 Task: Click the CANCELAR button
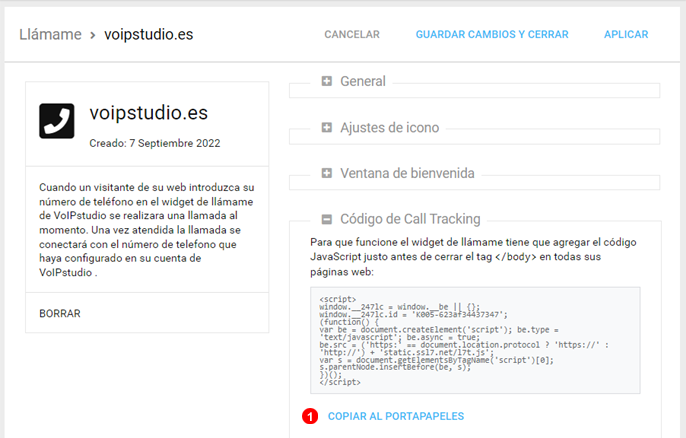pyautogui.click(x=352, y=34)
